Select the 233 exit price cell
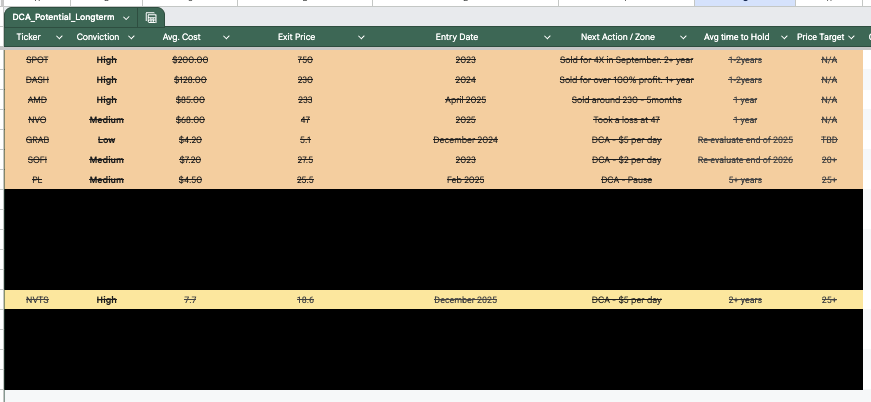This screenshot has height=402, width=871. [x=305, y=100]
